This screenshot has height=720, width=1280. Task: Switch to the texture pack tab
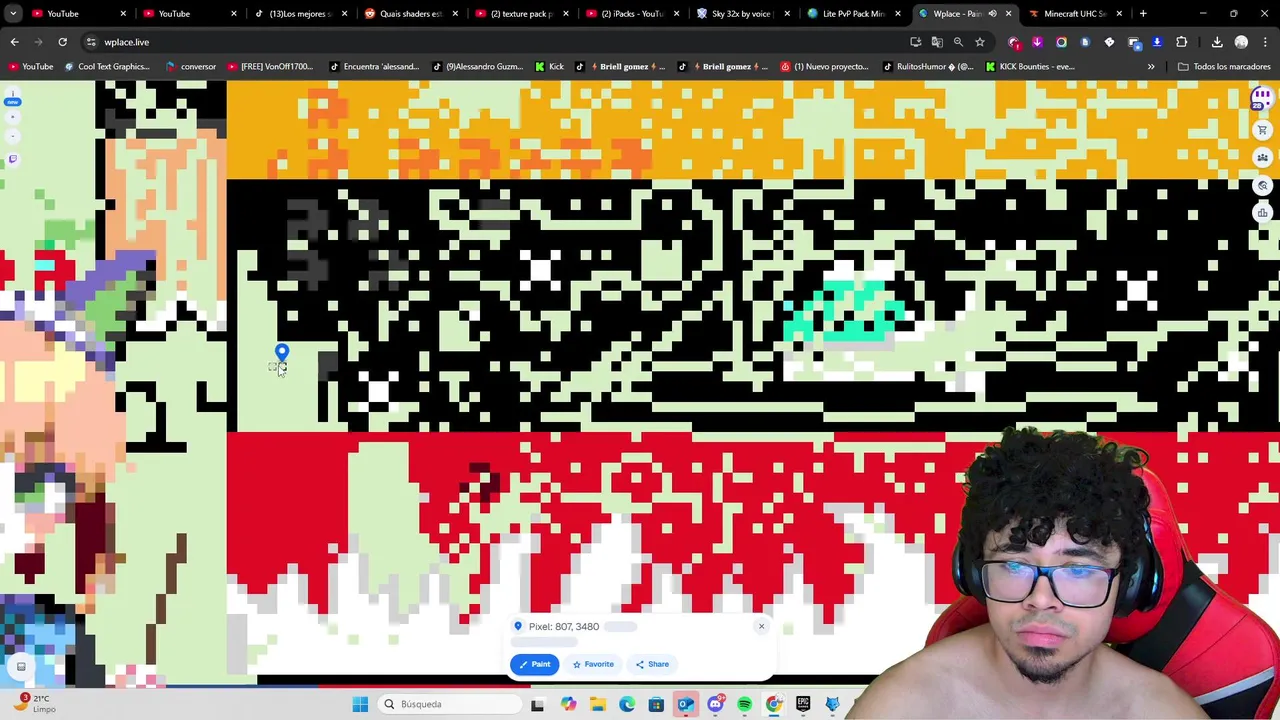521,14
